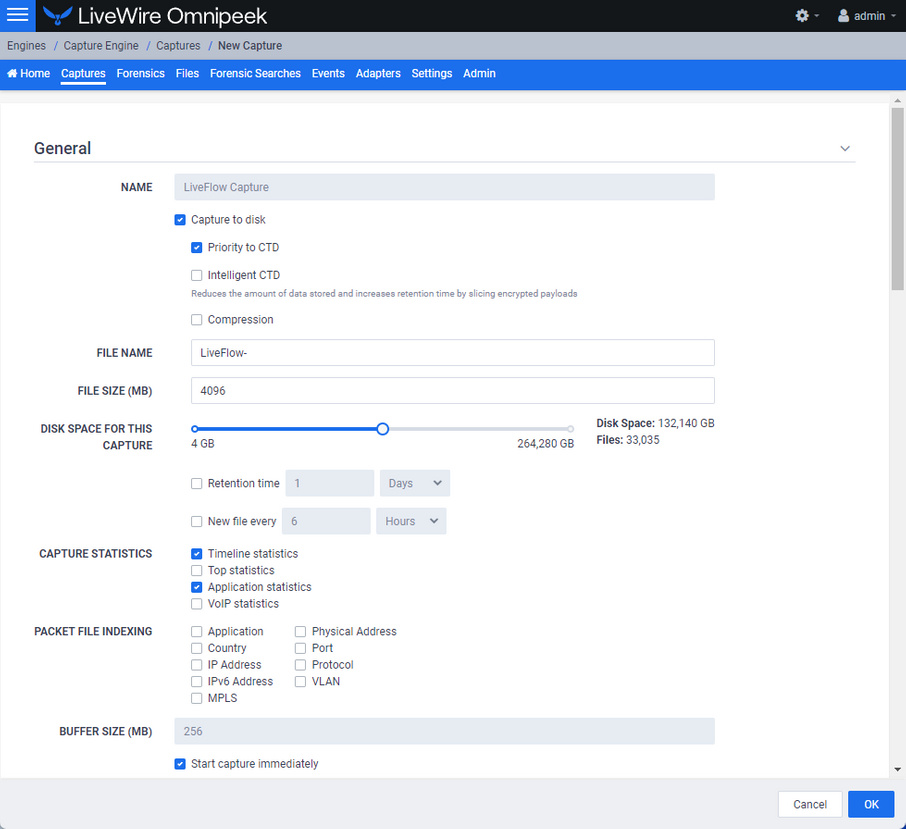Enable VLAN indexing
Screen dimensions: 906x829
[300, 682]
